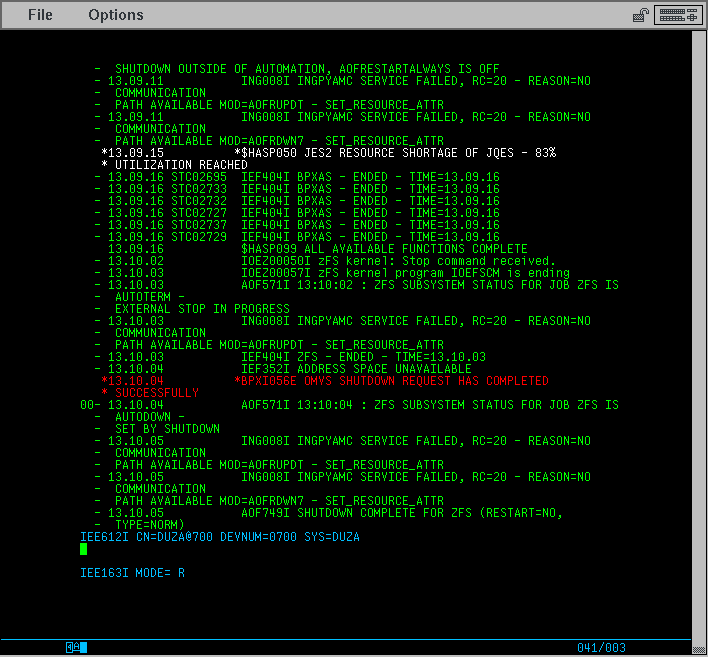708x657 pixels.
Task: Click the AOF749I SHUTDOWN COMPLETE FOR ZFS line
Action: pos(329,513)
